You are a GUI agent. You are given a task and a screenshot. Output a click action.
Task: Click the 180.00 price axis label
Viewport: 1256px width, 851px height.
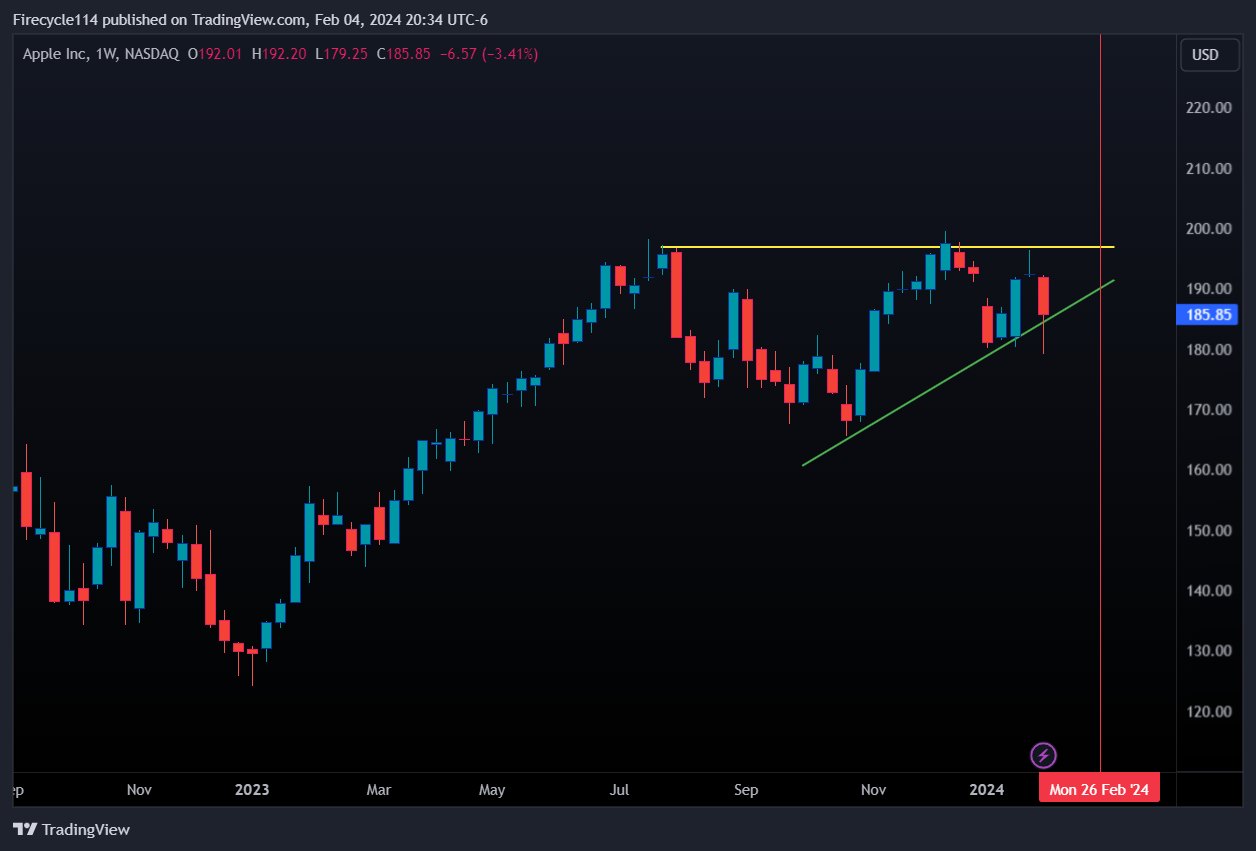pyautogui.click(x=1208, y=349)
